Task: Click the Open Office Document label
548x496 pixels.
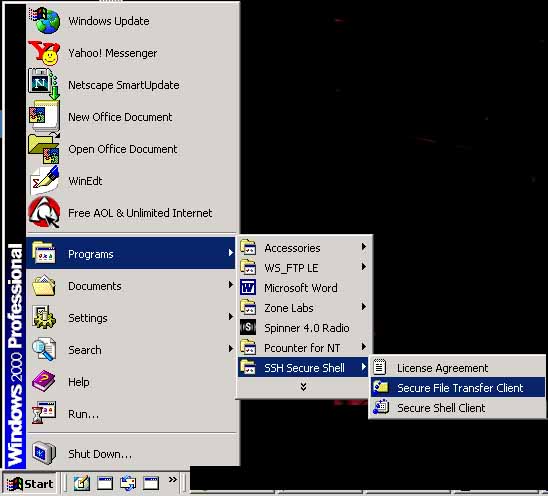Action: click(x=123, y=149)
